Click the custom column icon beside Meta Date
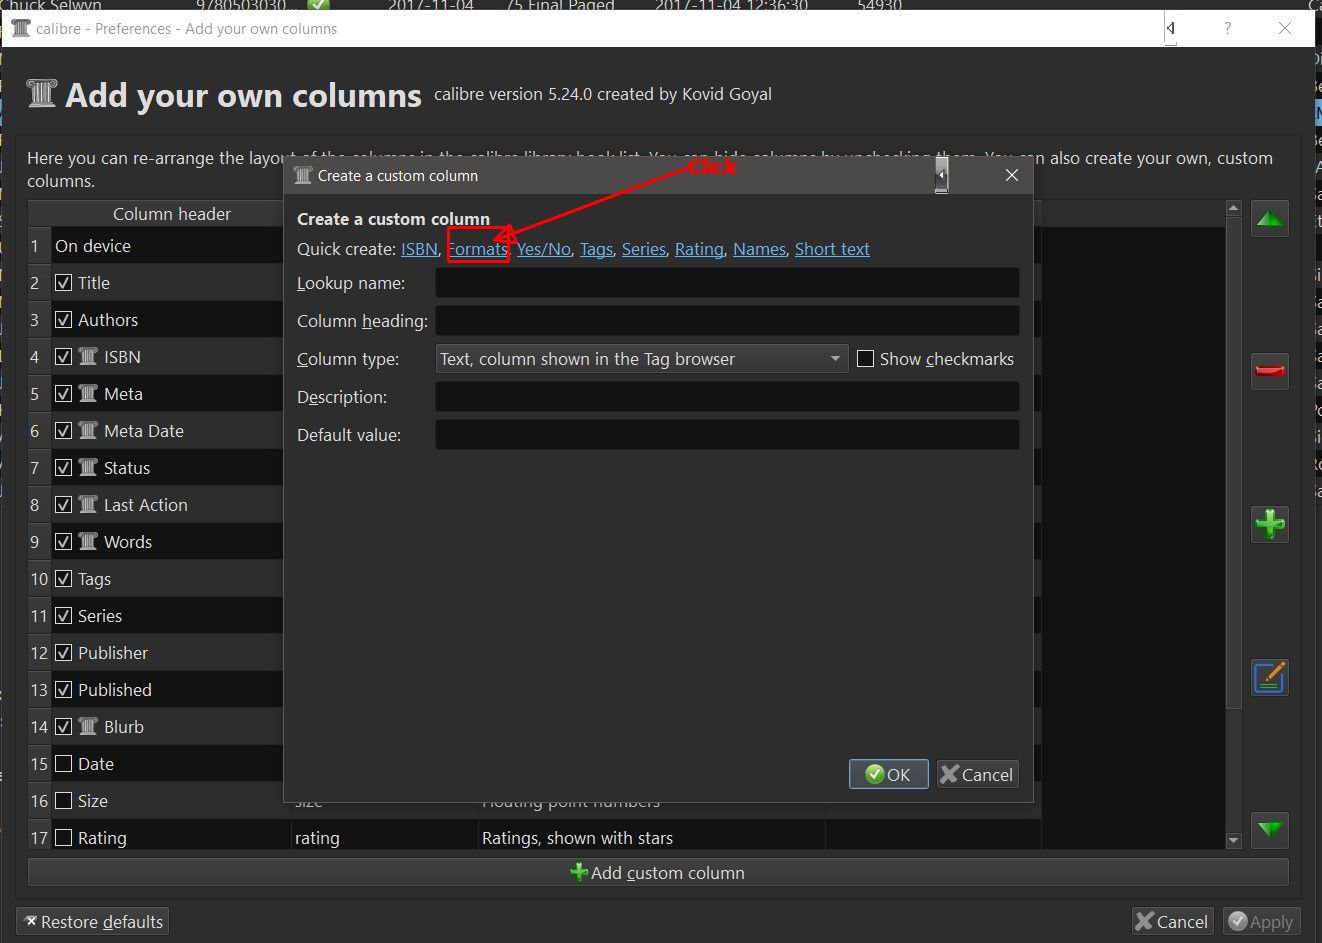Screen dimensions: 1322x943 click(x=88, y=431)
